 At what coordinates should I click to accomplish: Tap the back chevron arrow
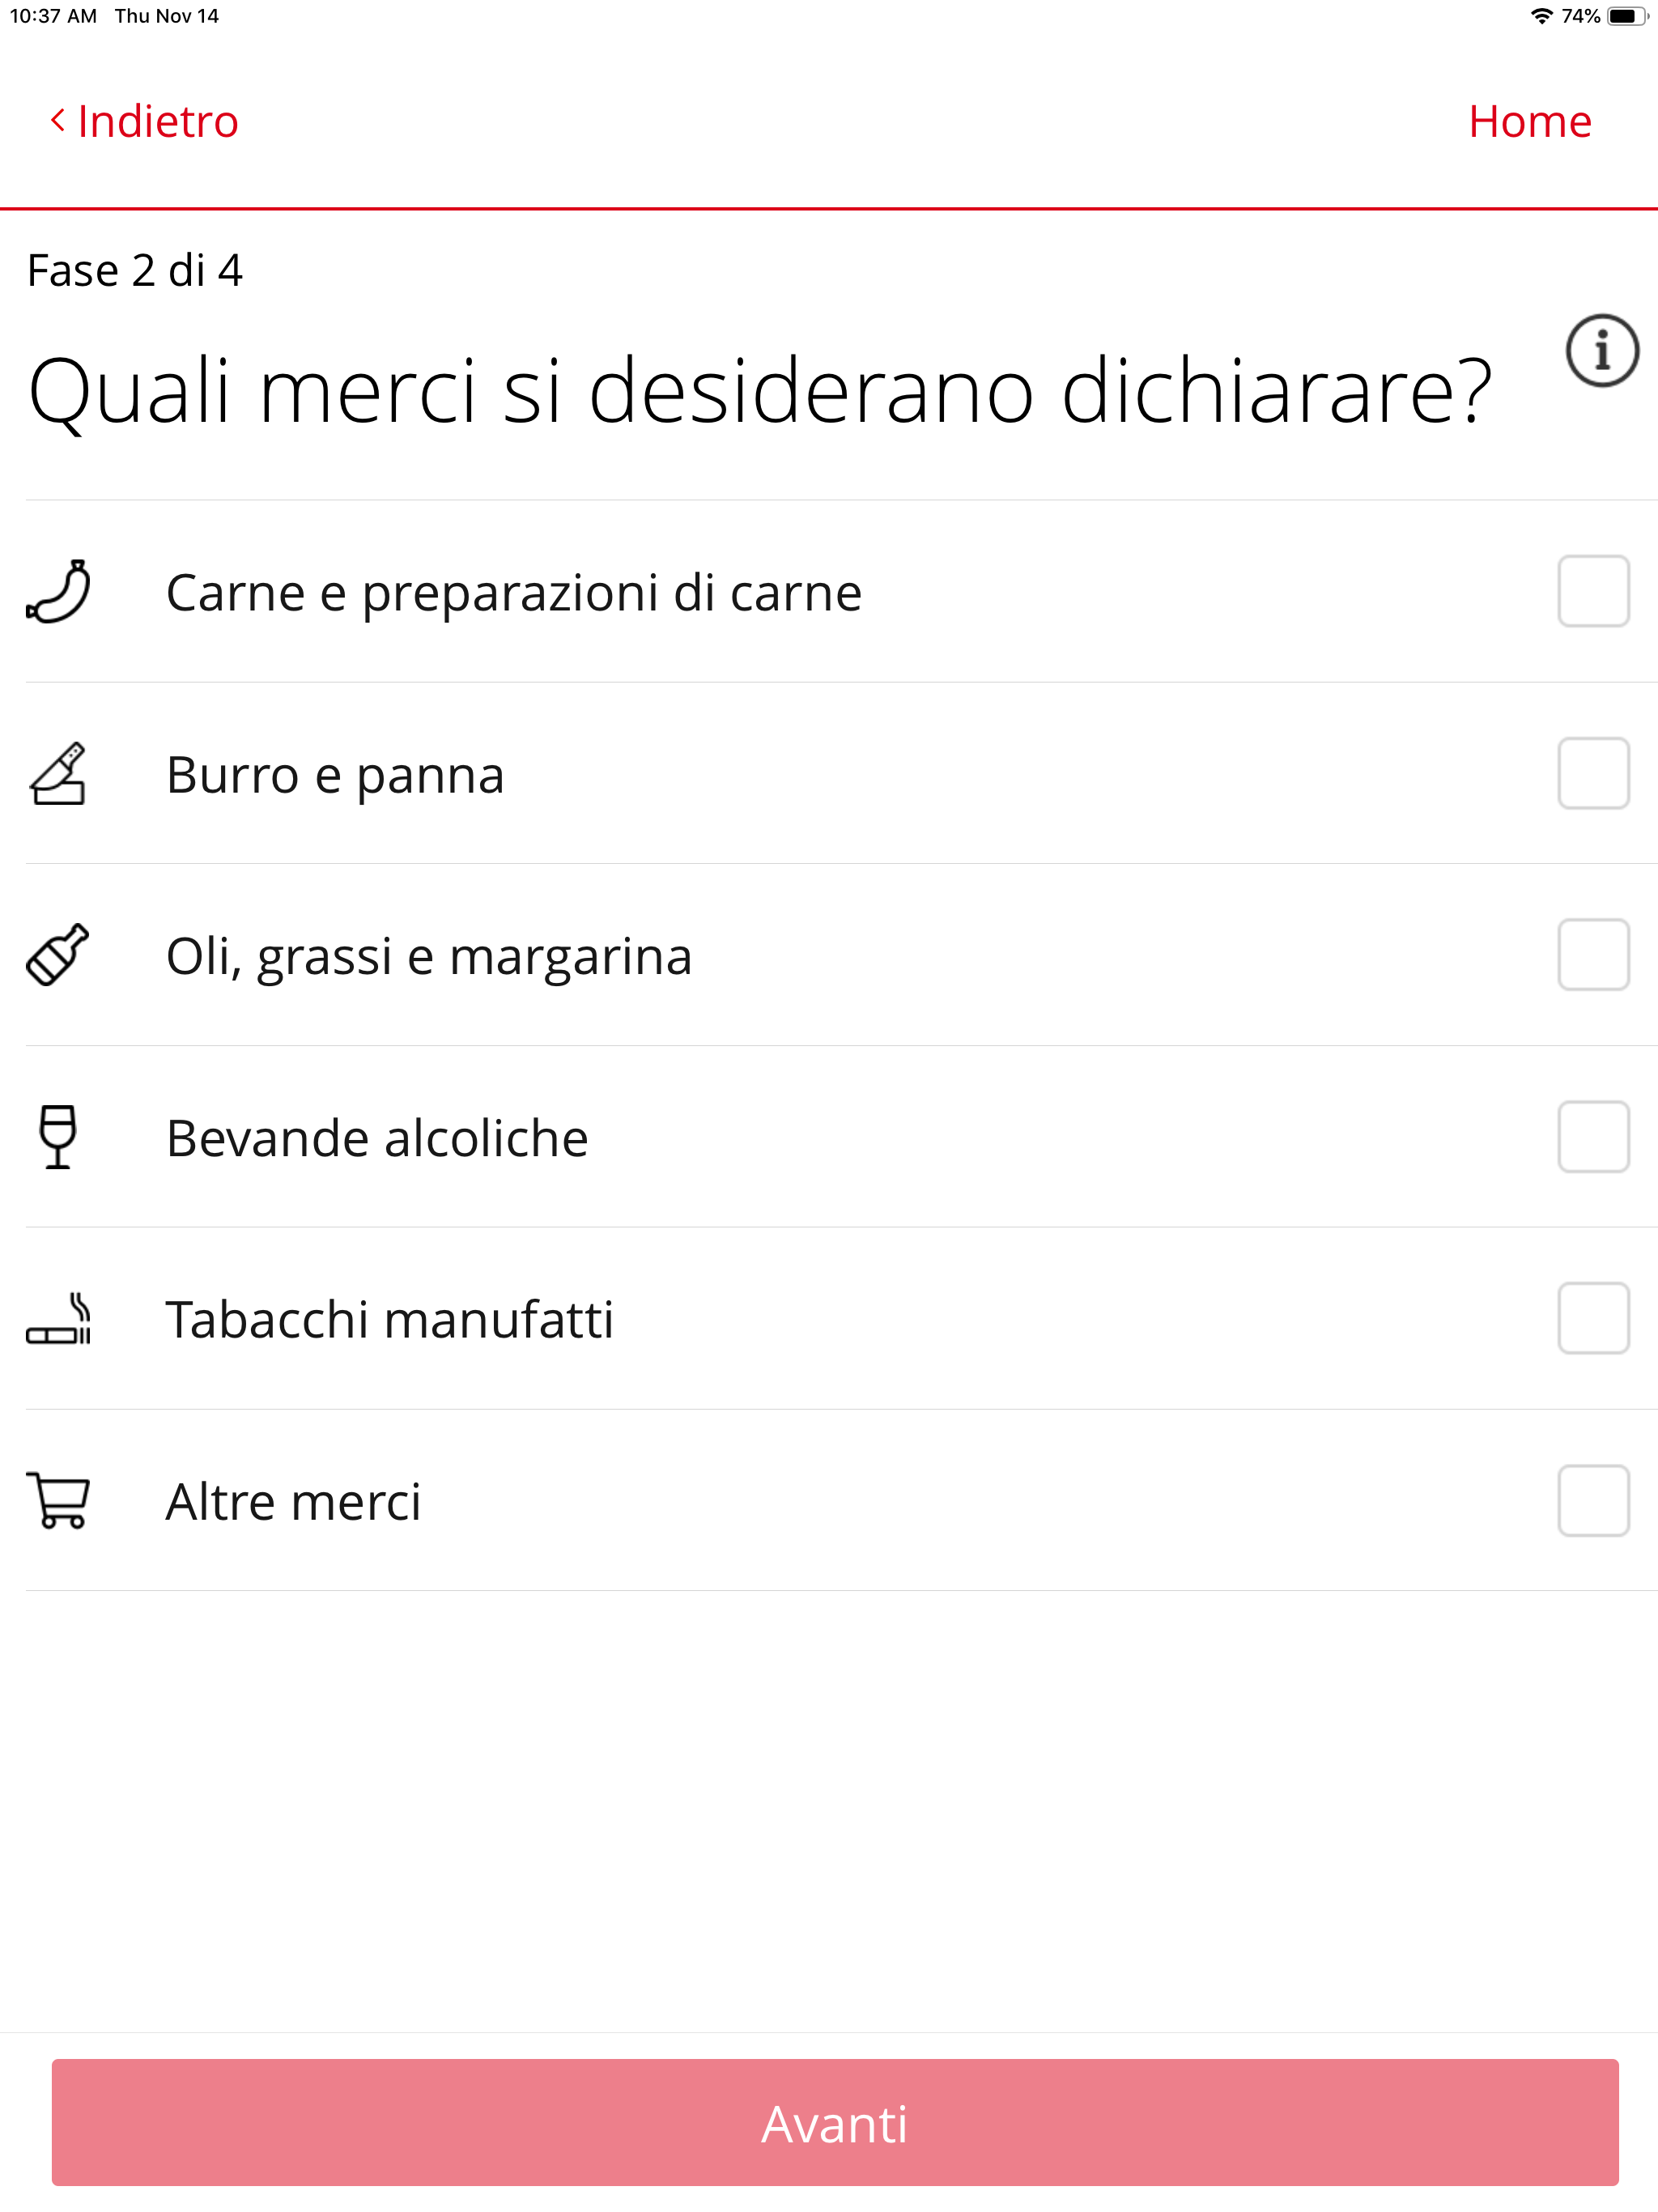(58, 121)
